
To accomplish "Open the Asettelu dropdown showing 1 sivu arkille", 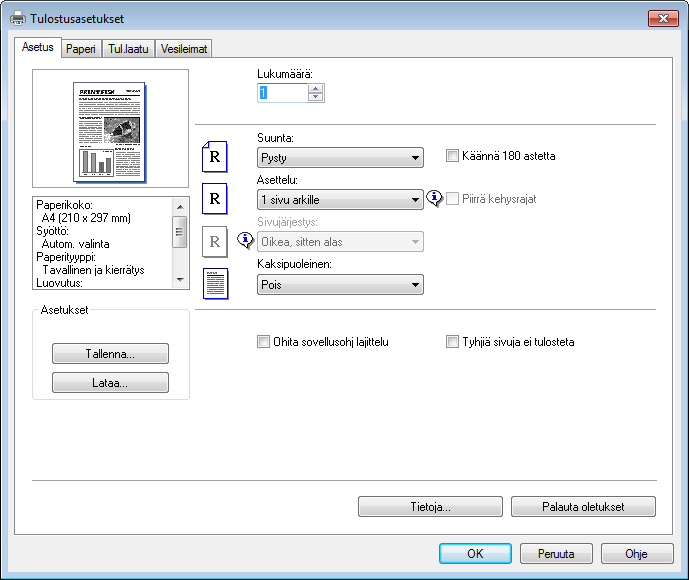I will pyautogui.click(x=340, y=199).
